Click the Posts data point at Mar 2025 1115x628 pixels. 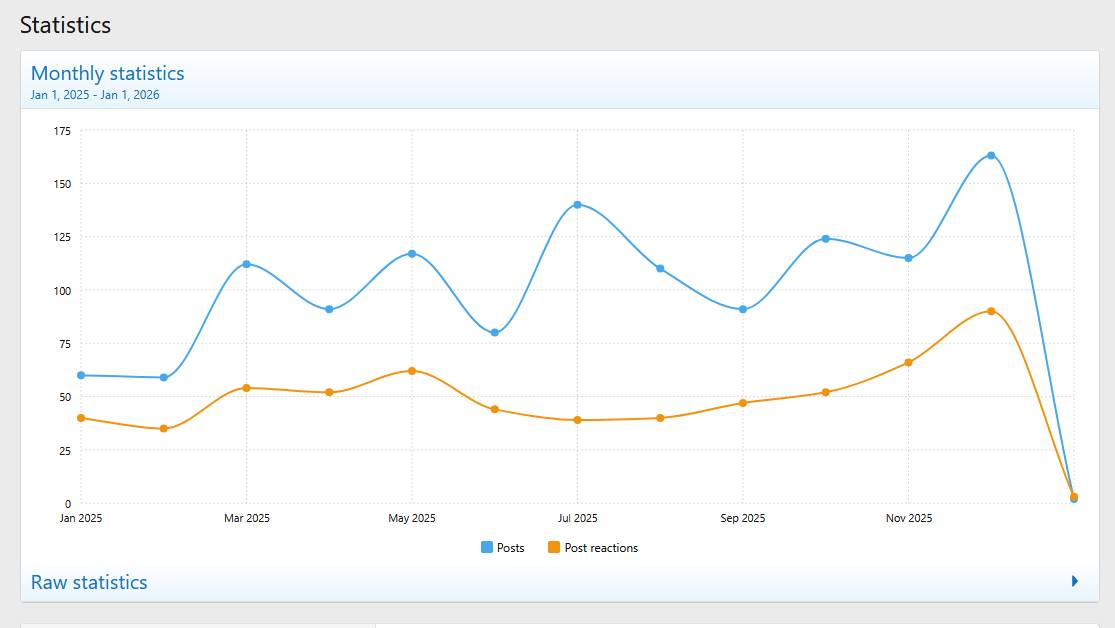(x=246, y=264)
